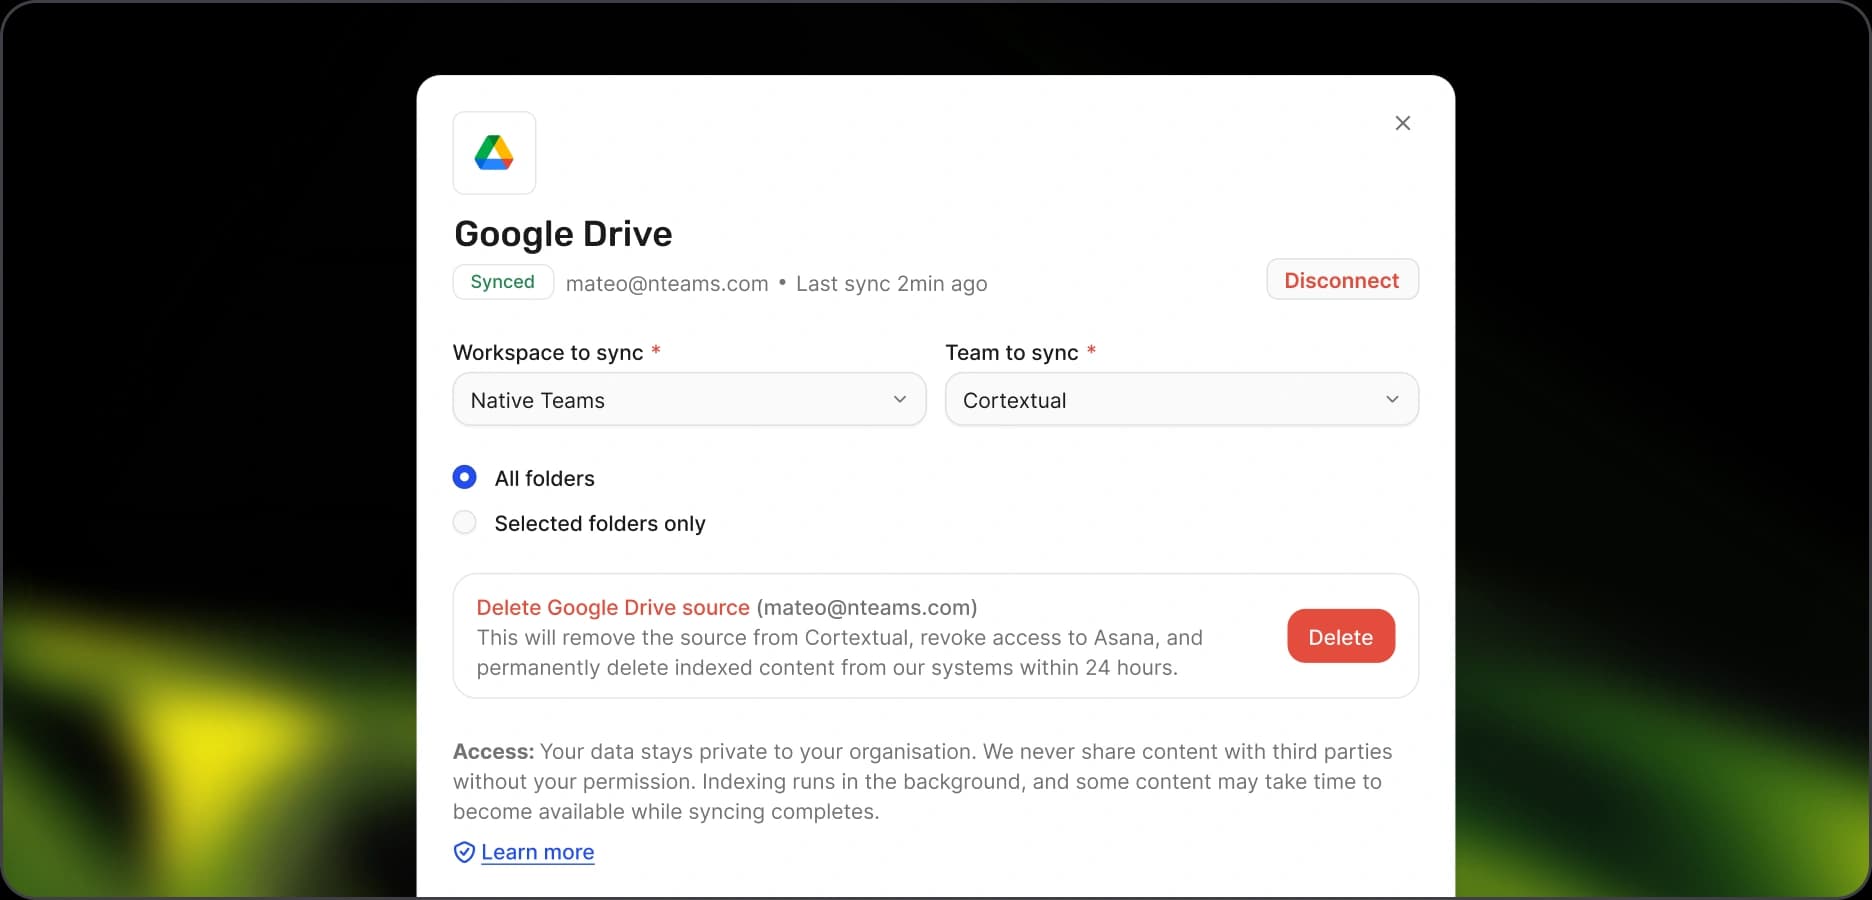Click the mateo@nteams.com account text
Screen dimensions: 1872x900
(667, 284)
